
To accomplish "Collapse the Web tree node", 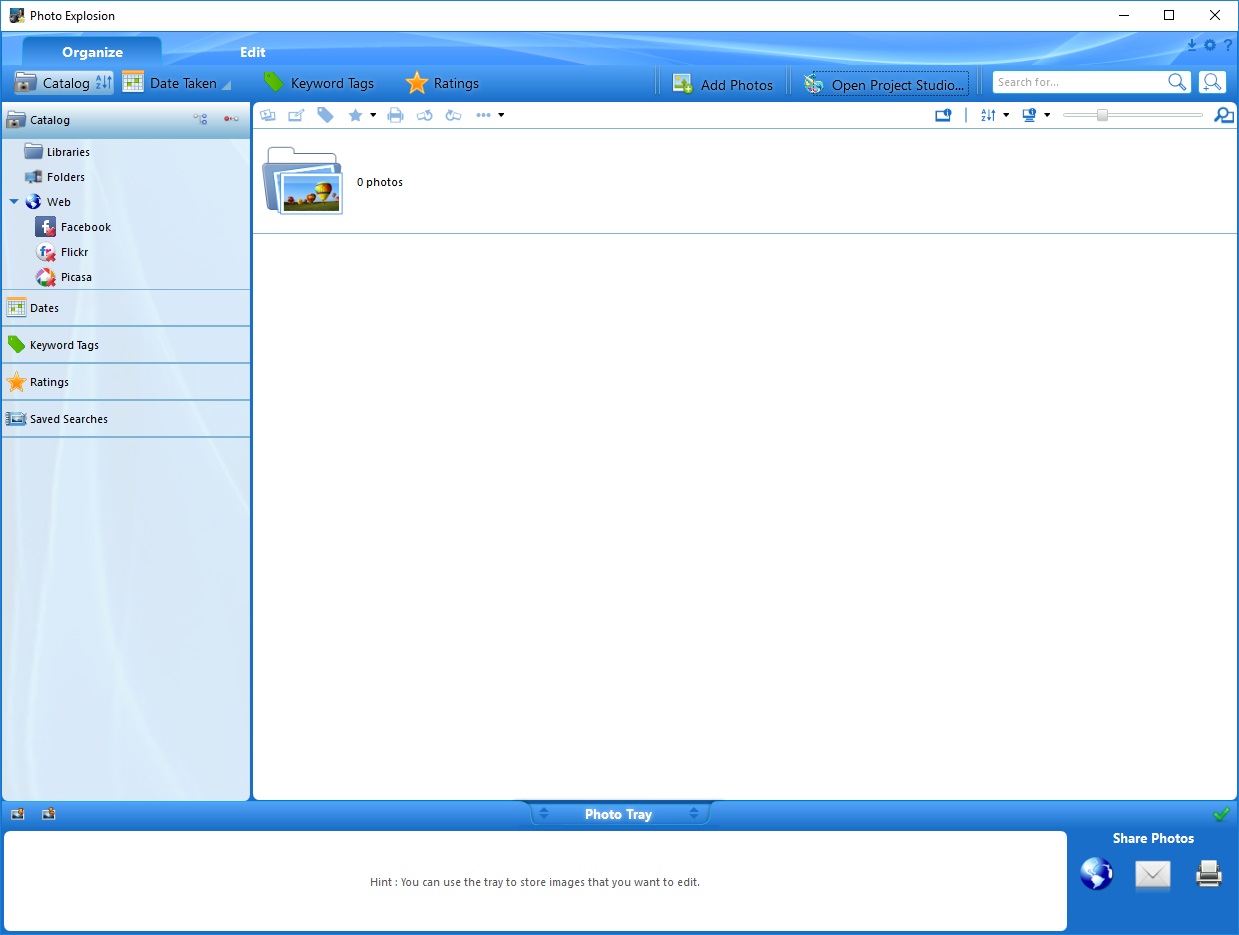I will 14,202.
